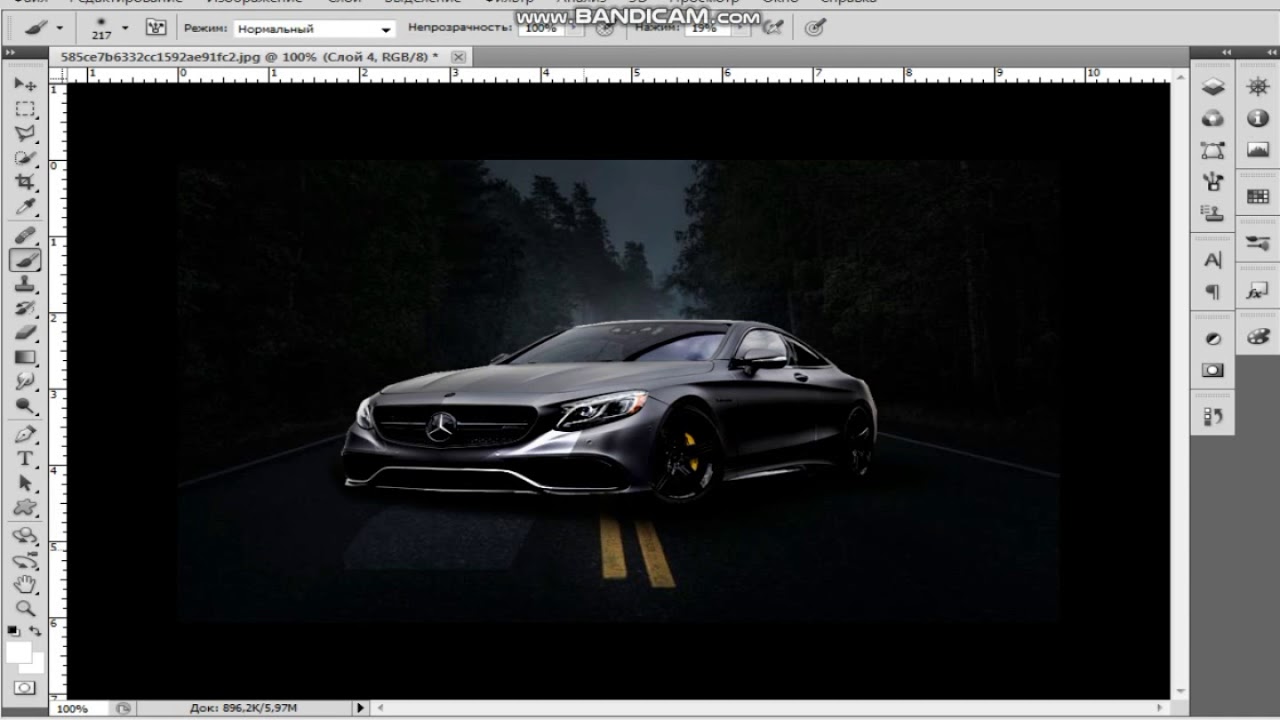Viewport: 1280px width, 720px height.
Task: Open the Clone Source panel
Action: [1213, 213]
